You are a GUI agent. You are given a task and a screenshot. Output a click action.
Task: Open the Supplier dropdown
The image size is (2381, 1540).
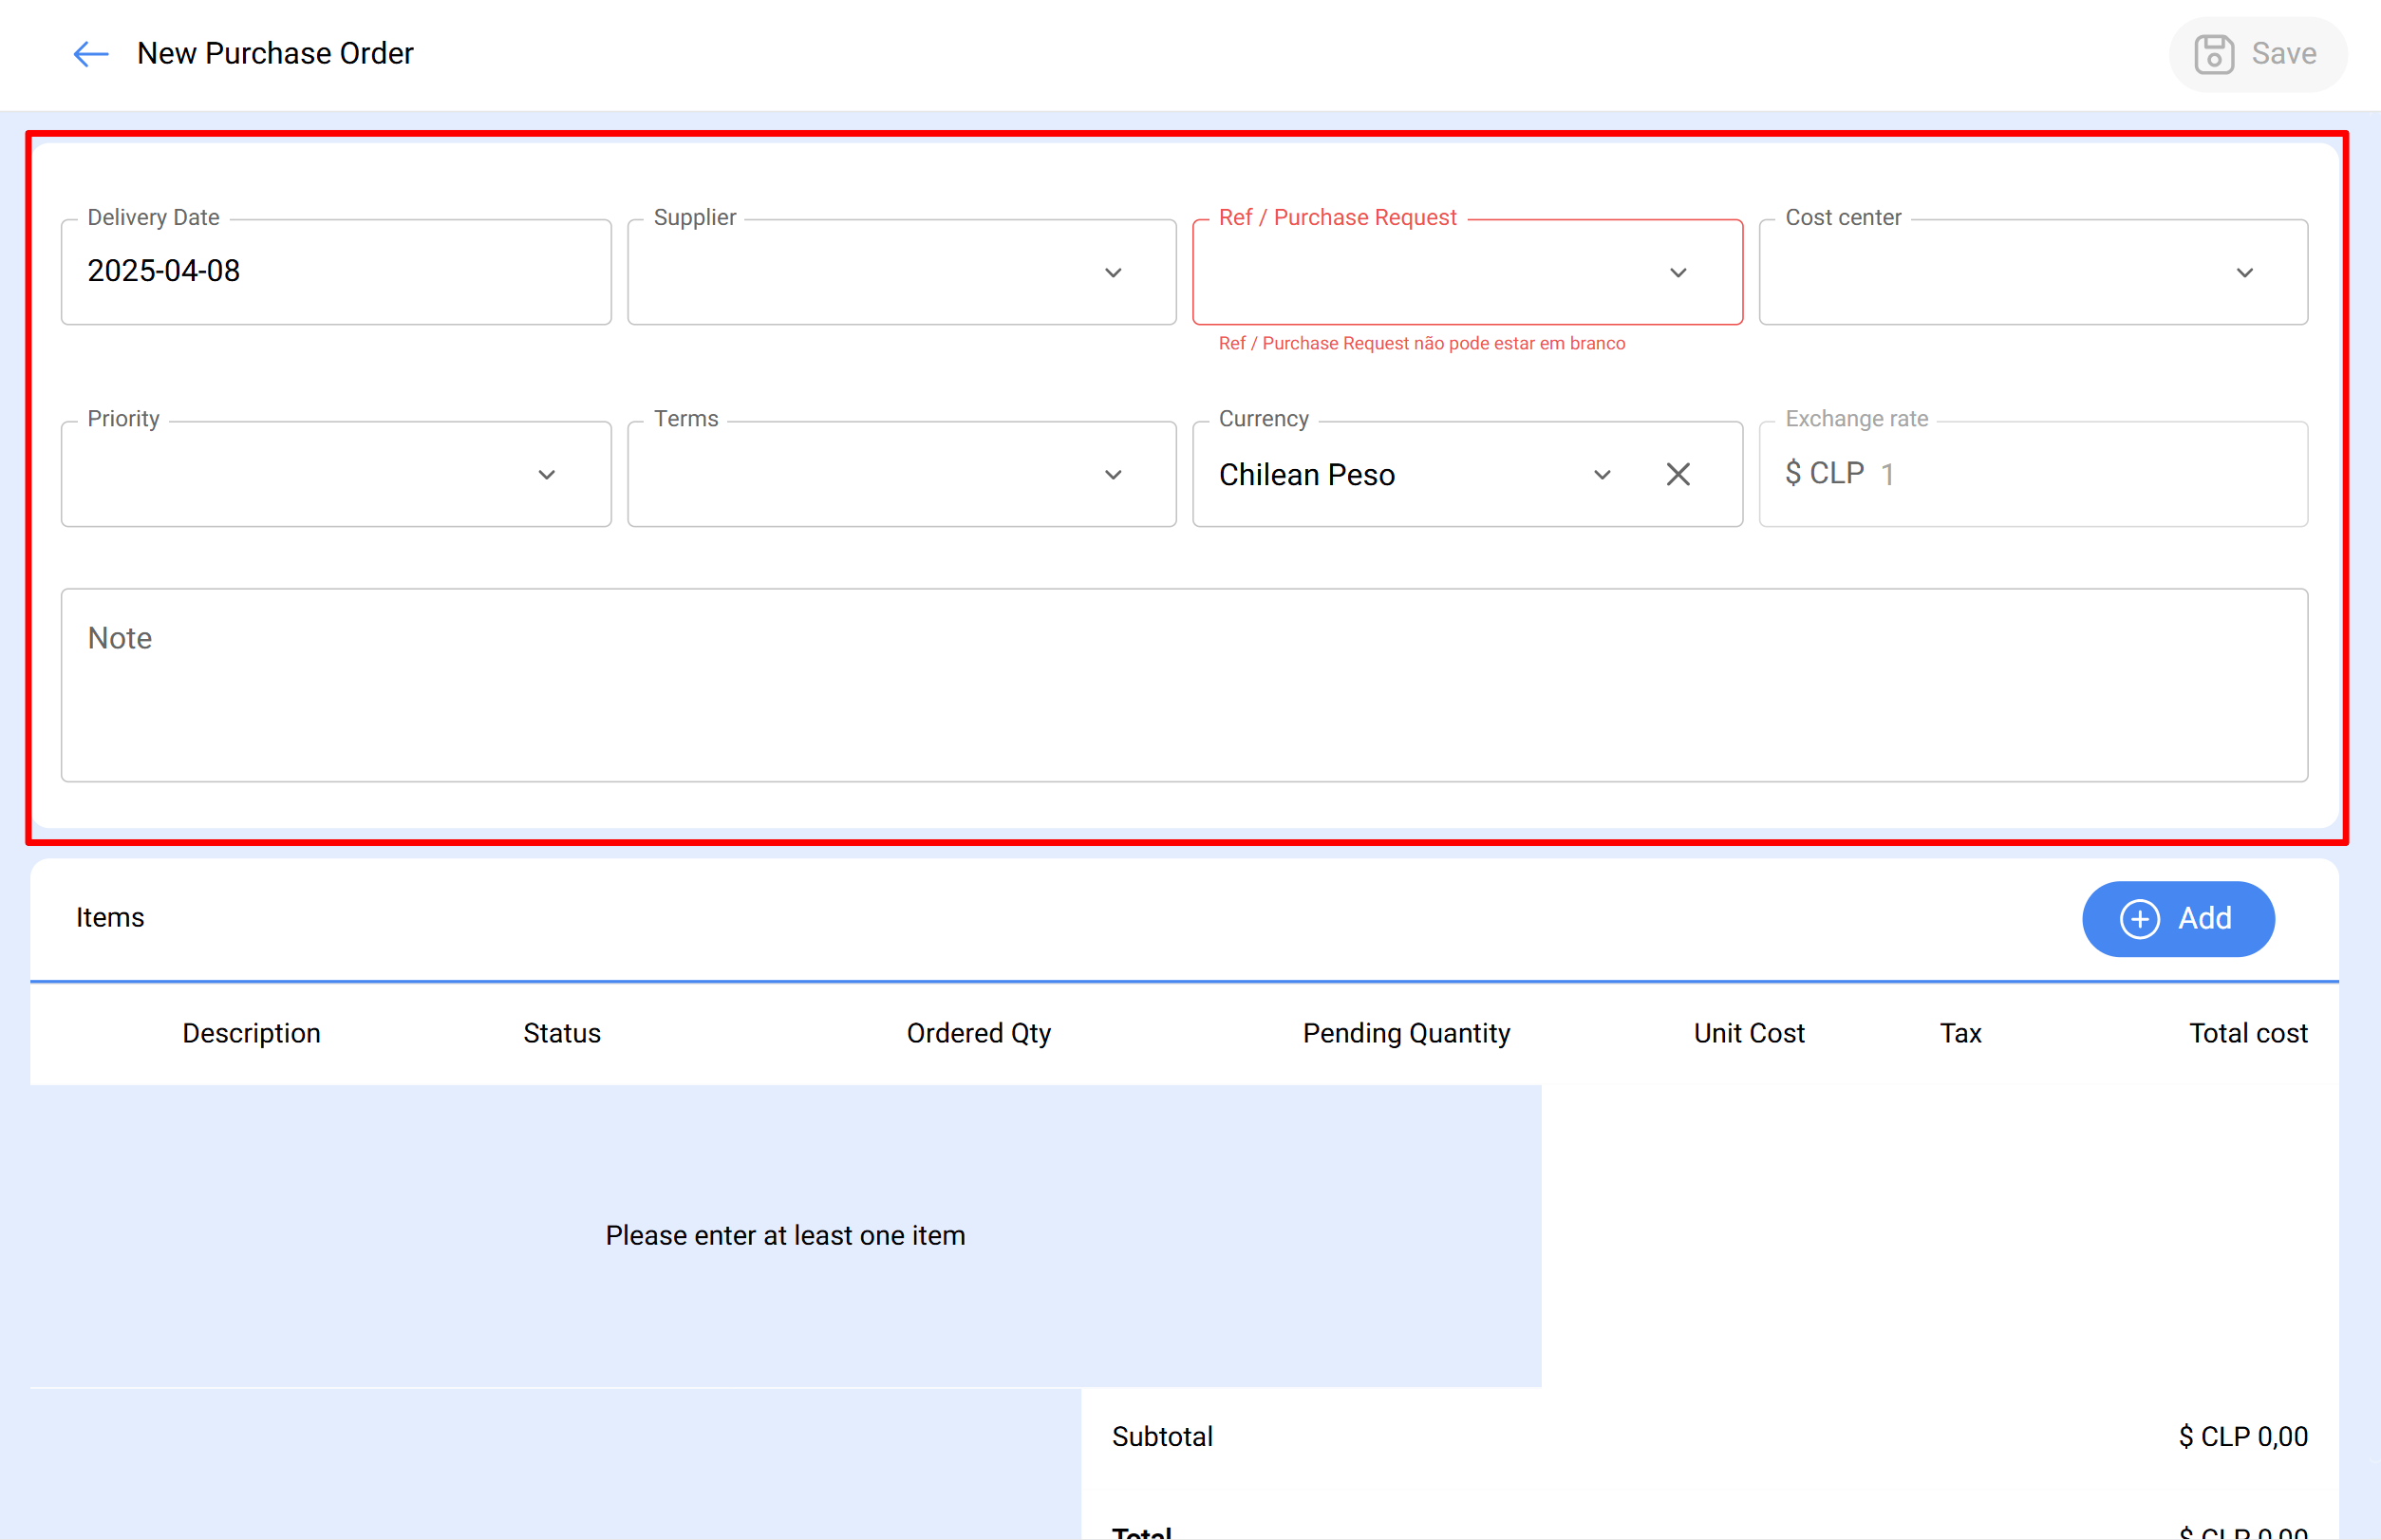[x=901, y=272]
